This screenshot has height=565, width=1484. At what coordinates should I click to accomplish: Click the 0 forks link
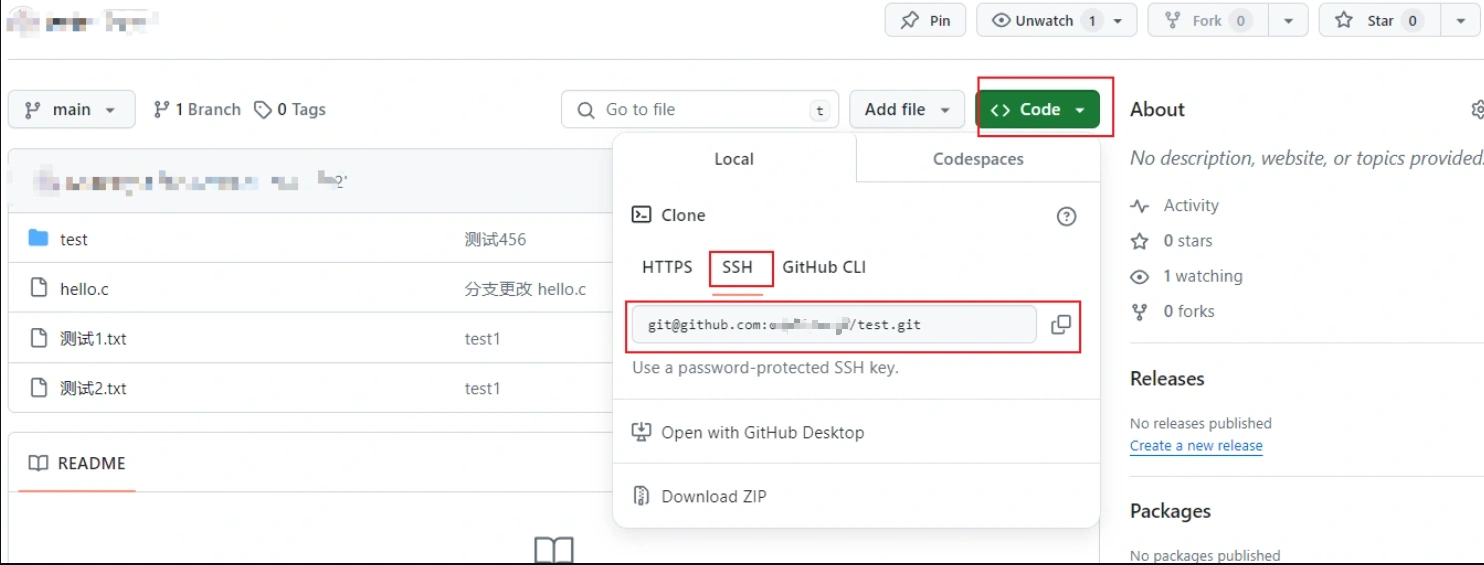tap(1189, 311)
